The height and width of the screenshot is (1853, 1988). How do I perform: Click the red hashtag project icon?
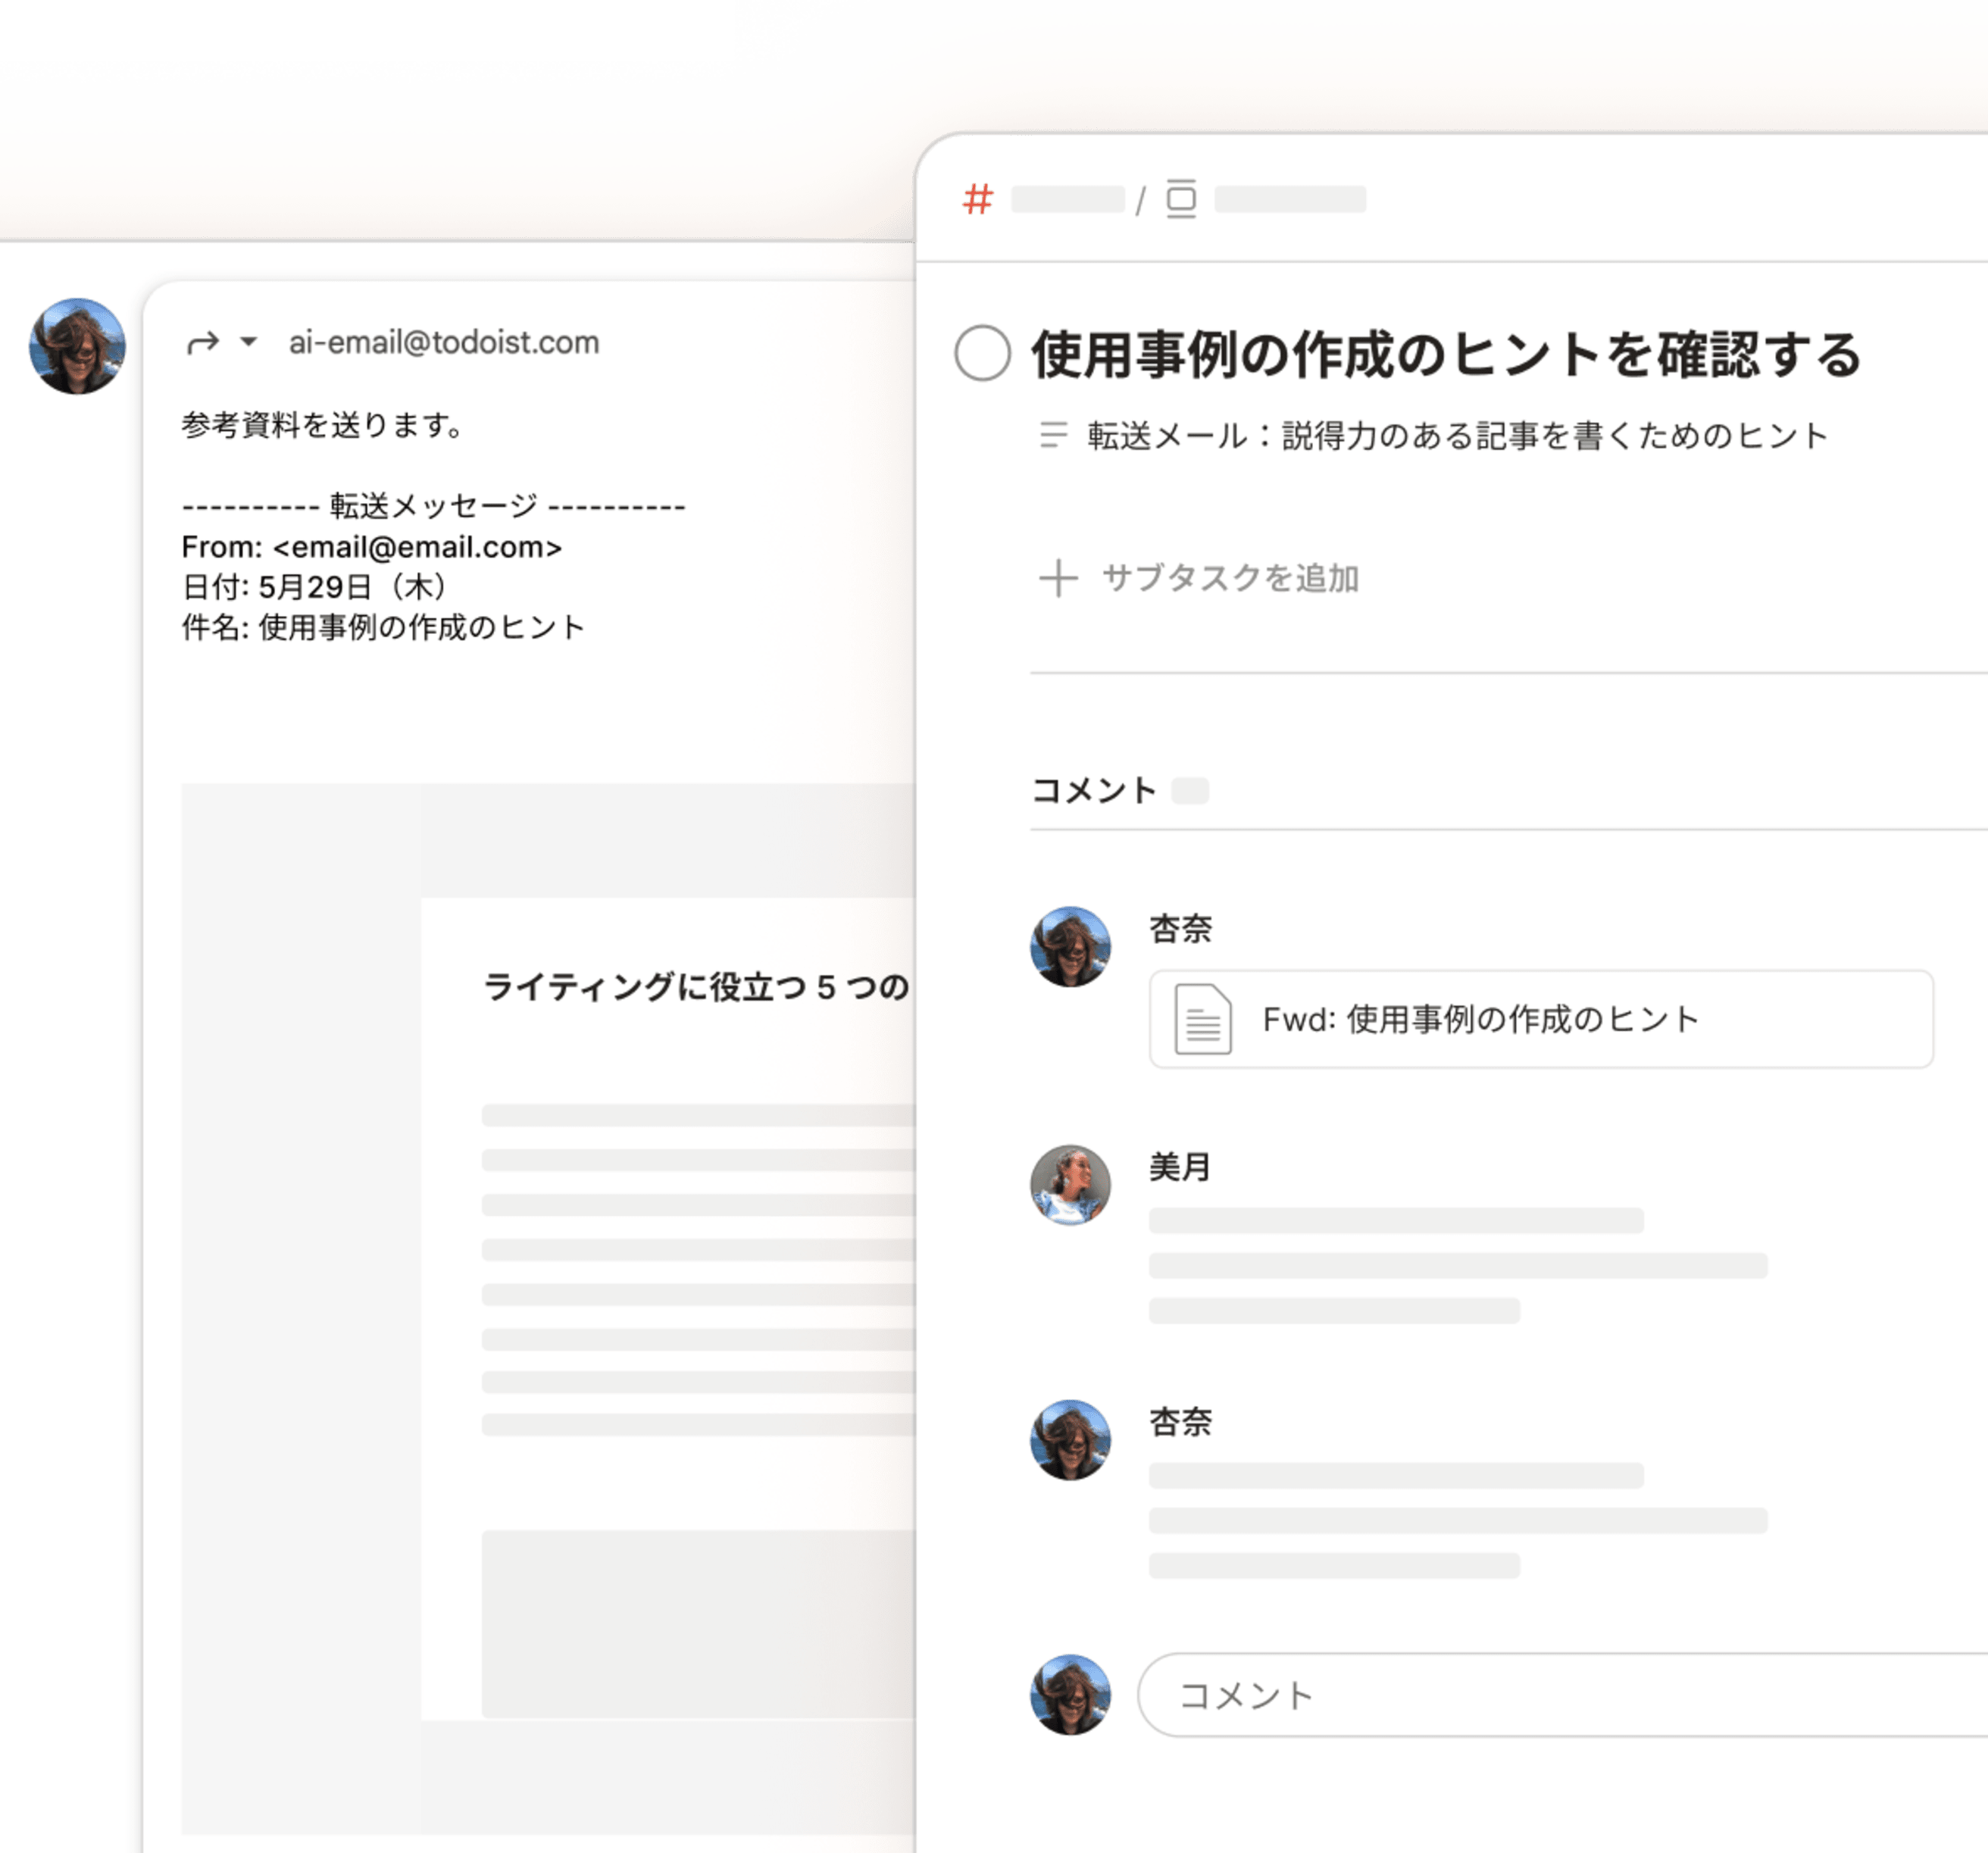coord(977,199)
